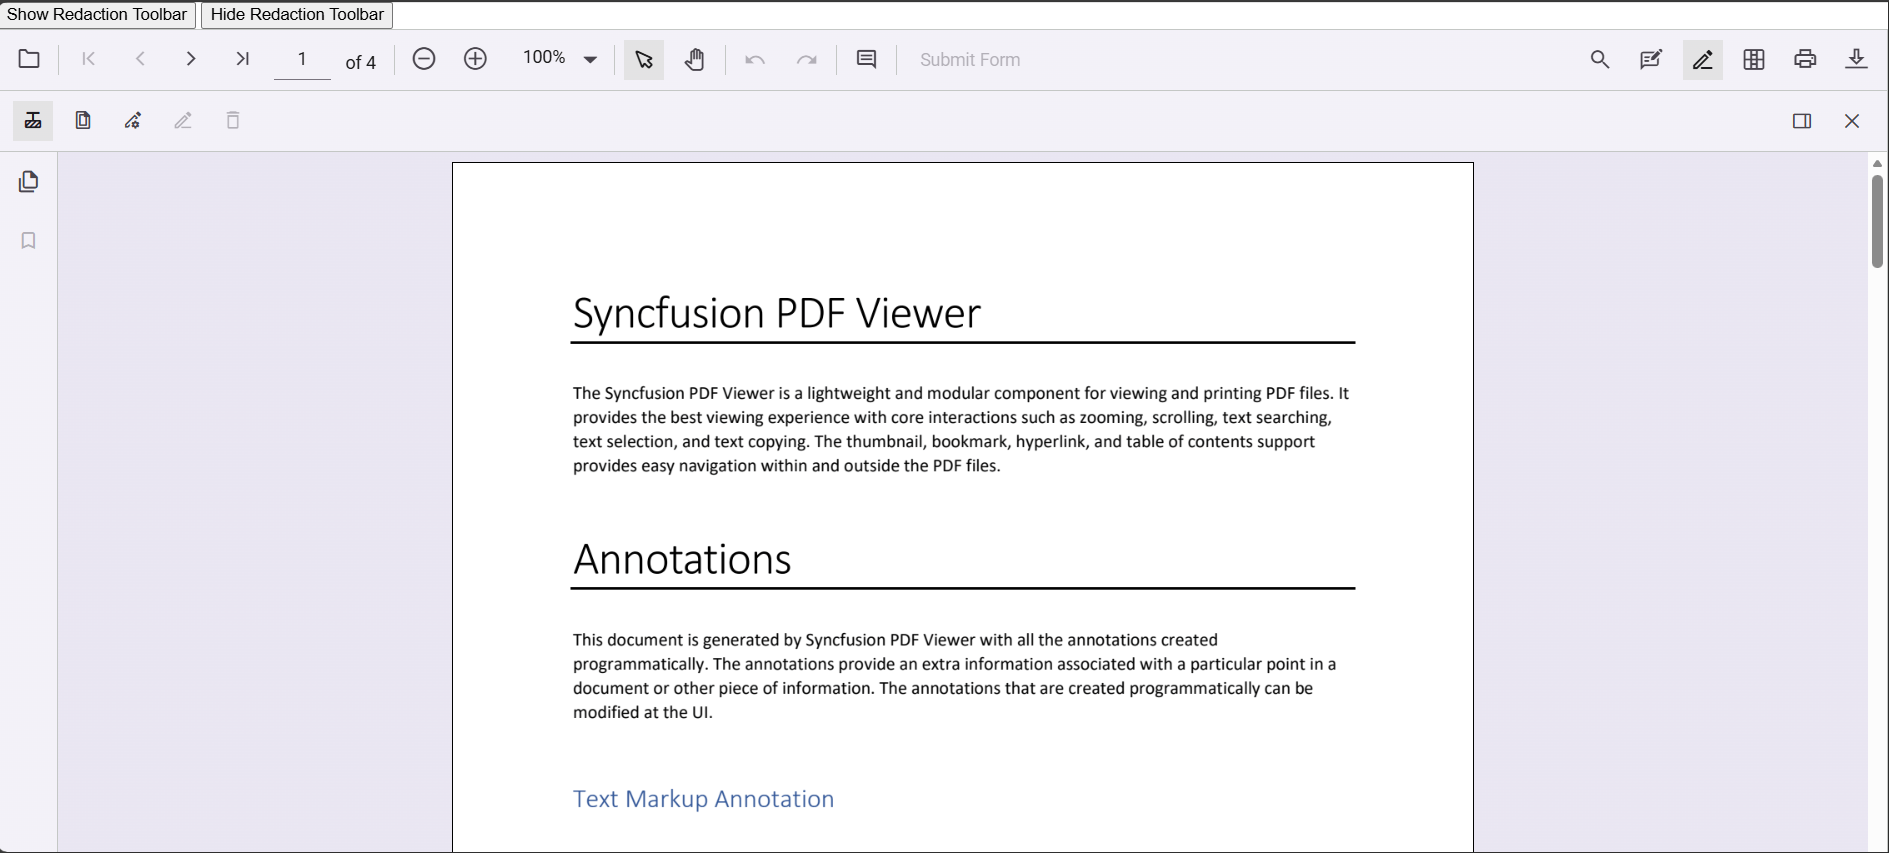Viewport: 1889px width, 853px height.
Task: Click the 'of 4' page count text
Action: [x=361, y=62]
